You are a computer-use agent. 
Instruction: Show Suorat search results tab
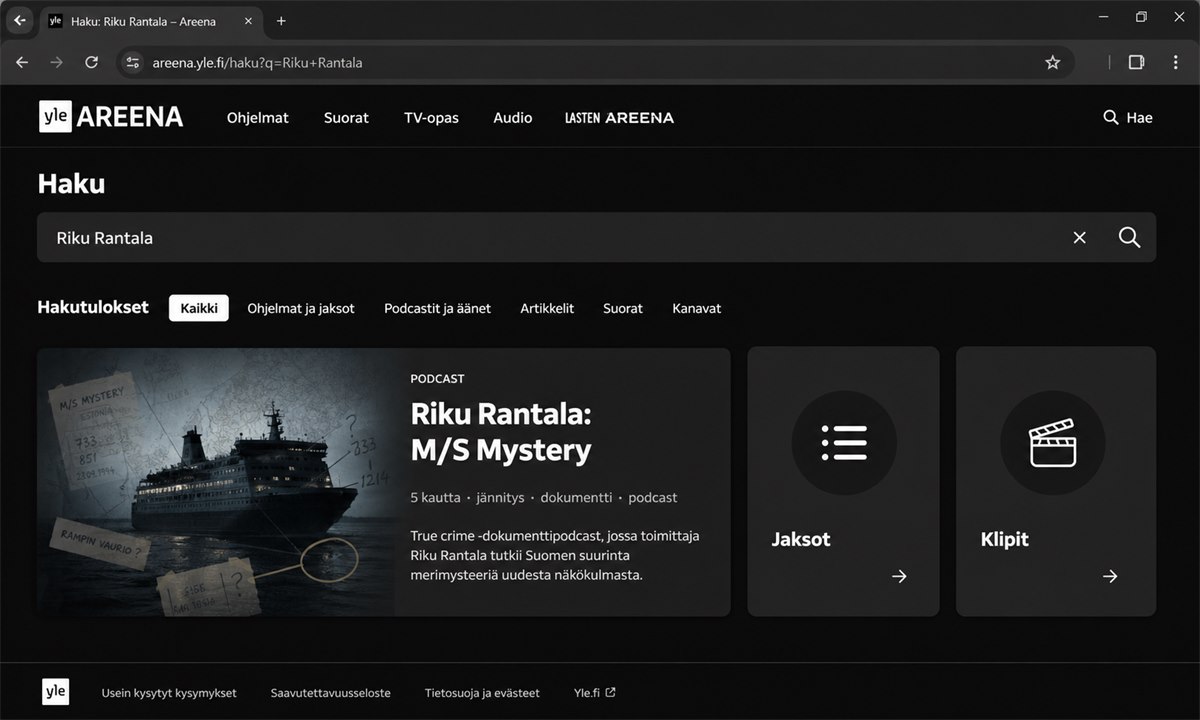pos(622,308)
